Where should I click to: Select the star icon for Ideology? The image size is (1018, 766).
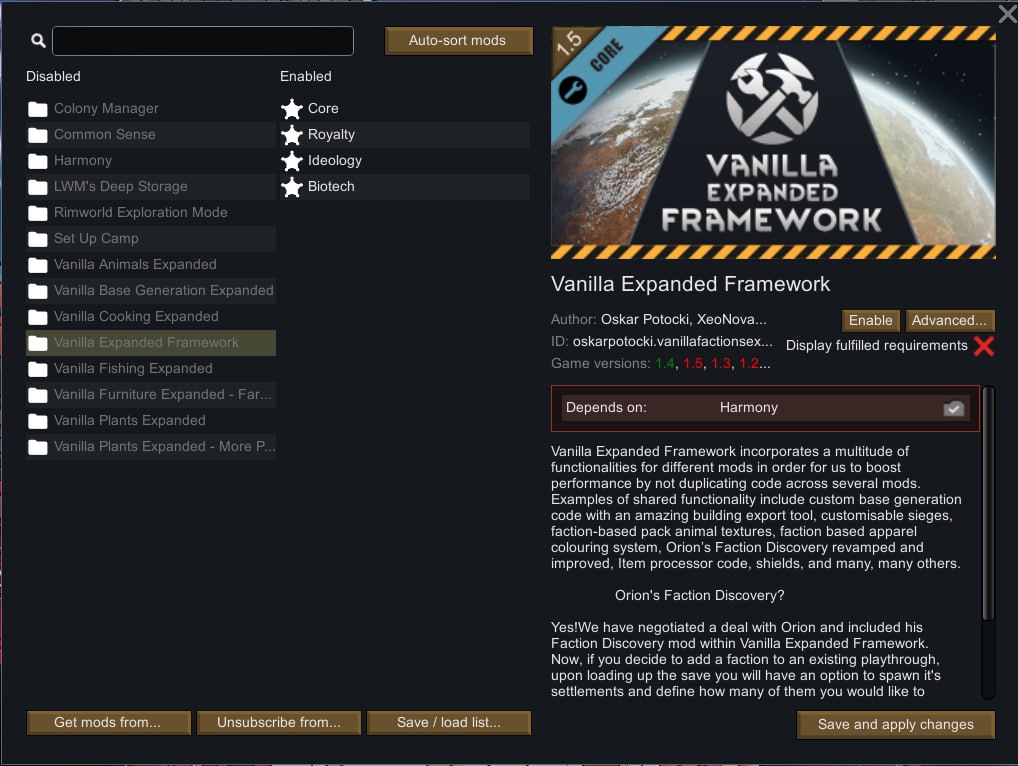[x=290, y=160]
